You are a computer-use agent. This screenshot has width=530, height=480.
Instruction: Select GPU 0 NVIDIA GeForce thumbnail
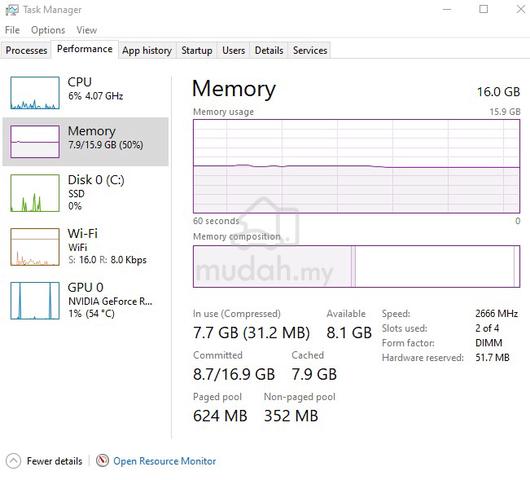point(35,301)
